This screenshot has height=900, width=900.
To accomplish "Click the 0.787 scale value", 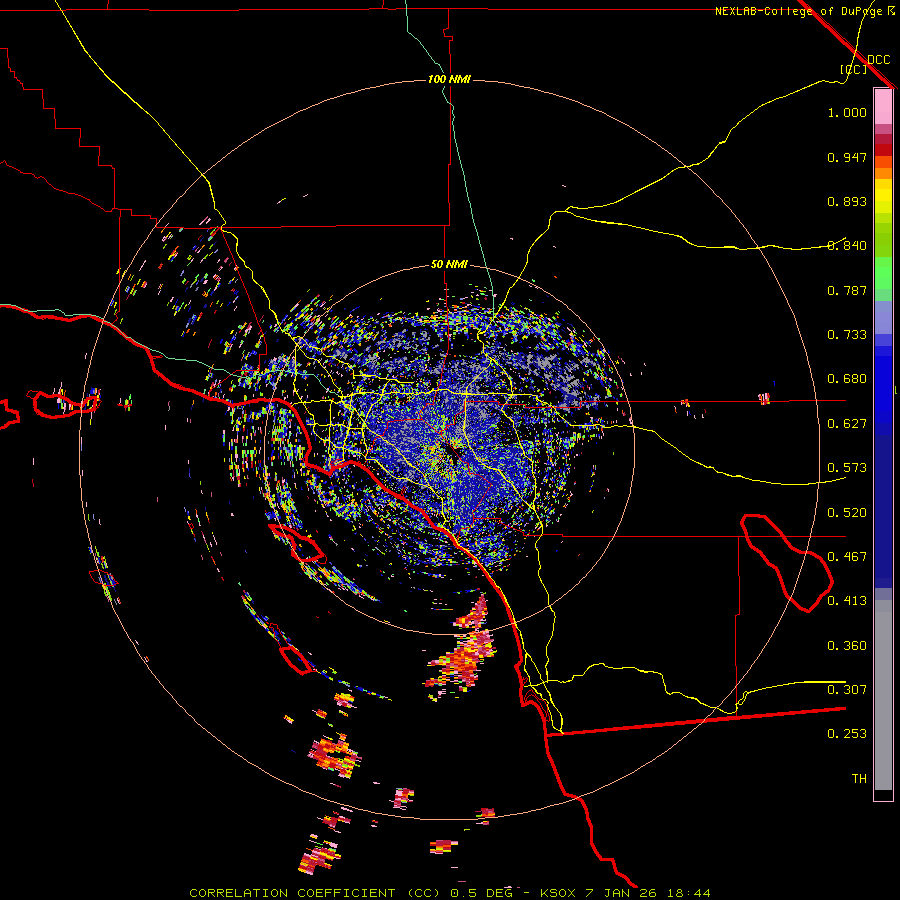I will [847, 290].
